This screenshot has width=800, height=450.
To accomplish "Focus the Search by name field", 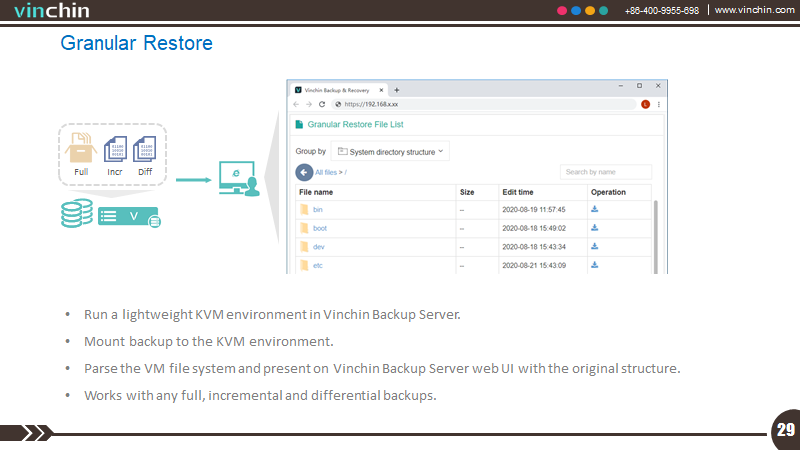I will [x=606, y=172].
